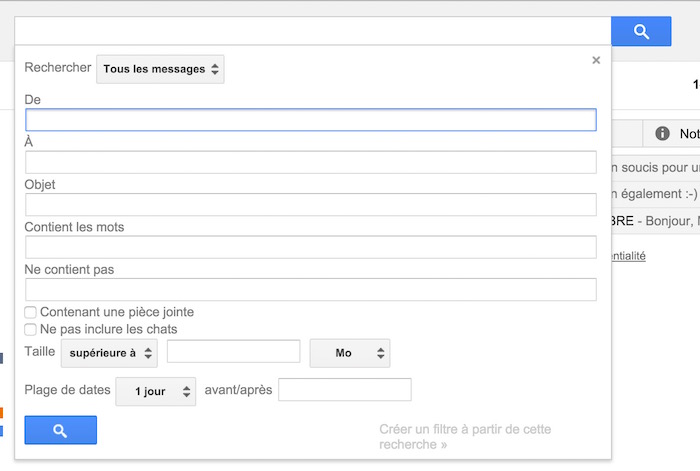700x471 pixels.
Task: Open the '1 jour' date range dropdown
Action: (x=155, y=391)
